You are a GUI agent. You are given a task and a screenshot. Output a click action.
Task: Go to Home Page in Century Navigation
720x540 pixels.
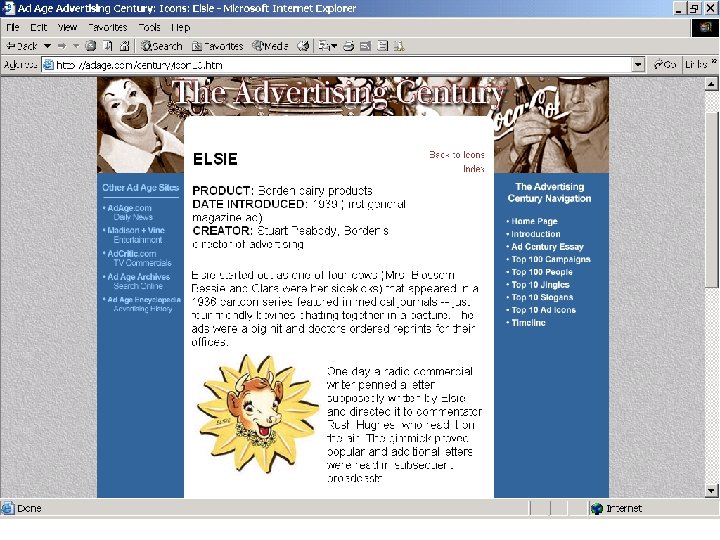click(534, 221)
